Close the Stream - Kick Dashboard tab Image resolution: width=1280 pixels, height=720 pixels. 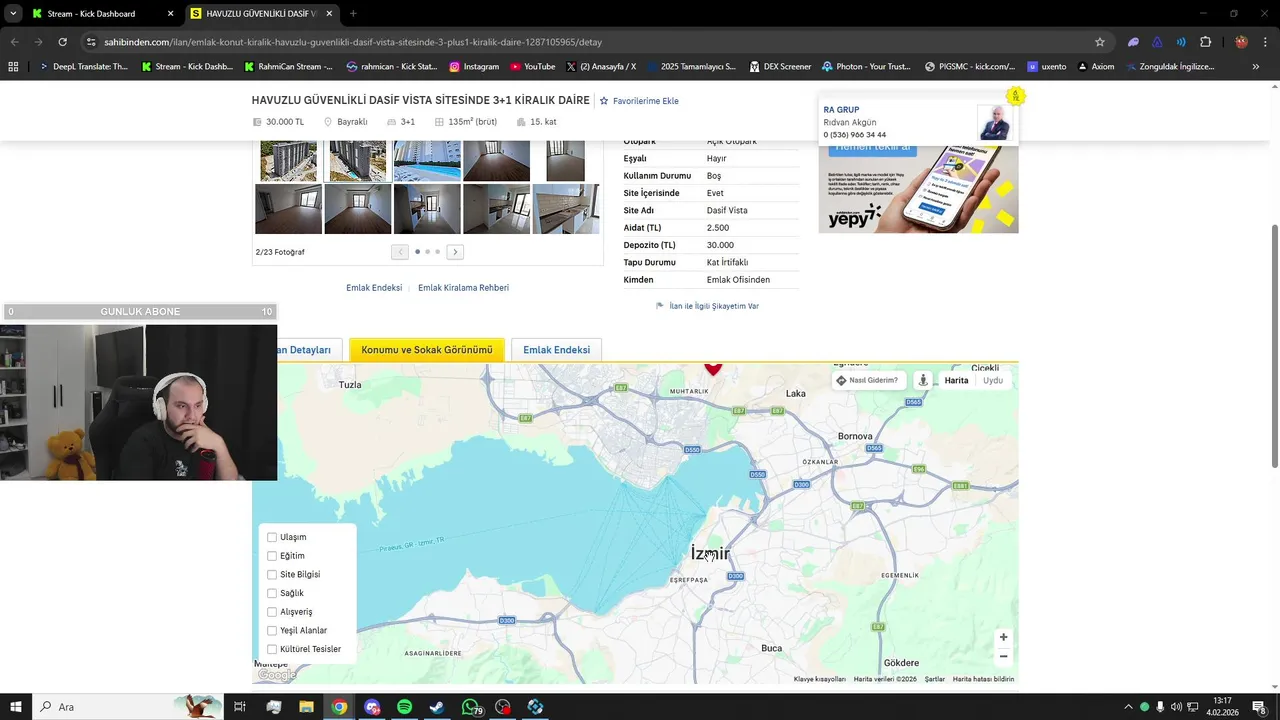pos(170,14)
